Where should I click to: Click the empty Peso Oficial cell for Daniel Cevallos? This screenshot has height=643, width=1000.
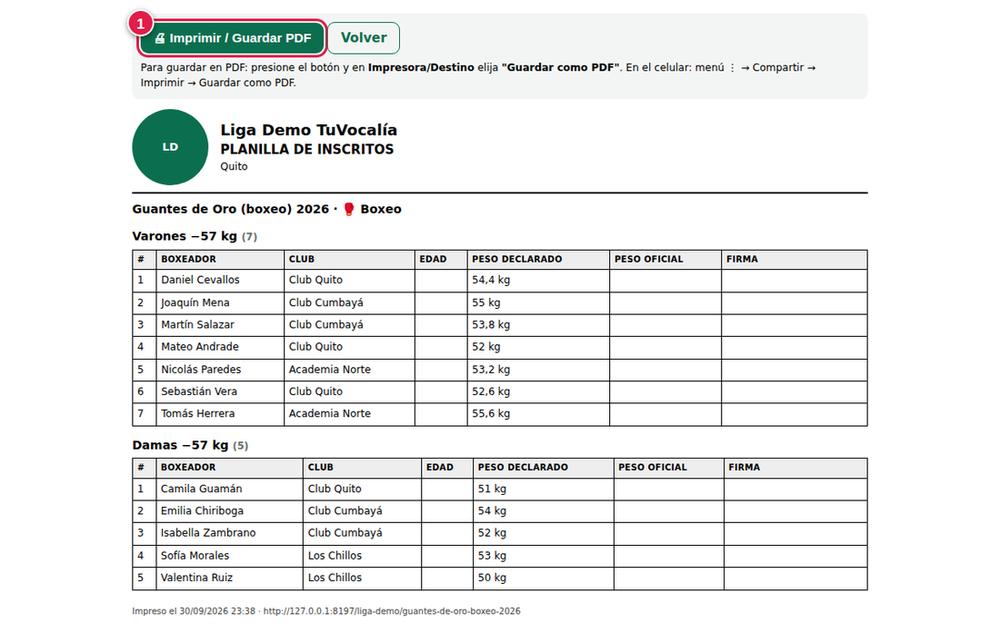[666, 281]
